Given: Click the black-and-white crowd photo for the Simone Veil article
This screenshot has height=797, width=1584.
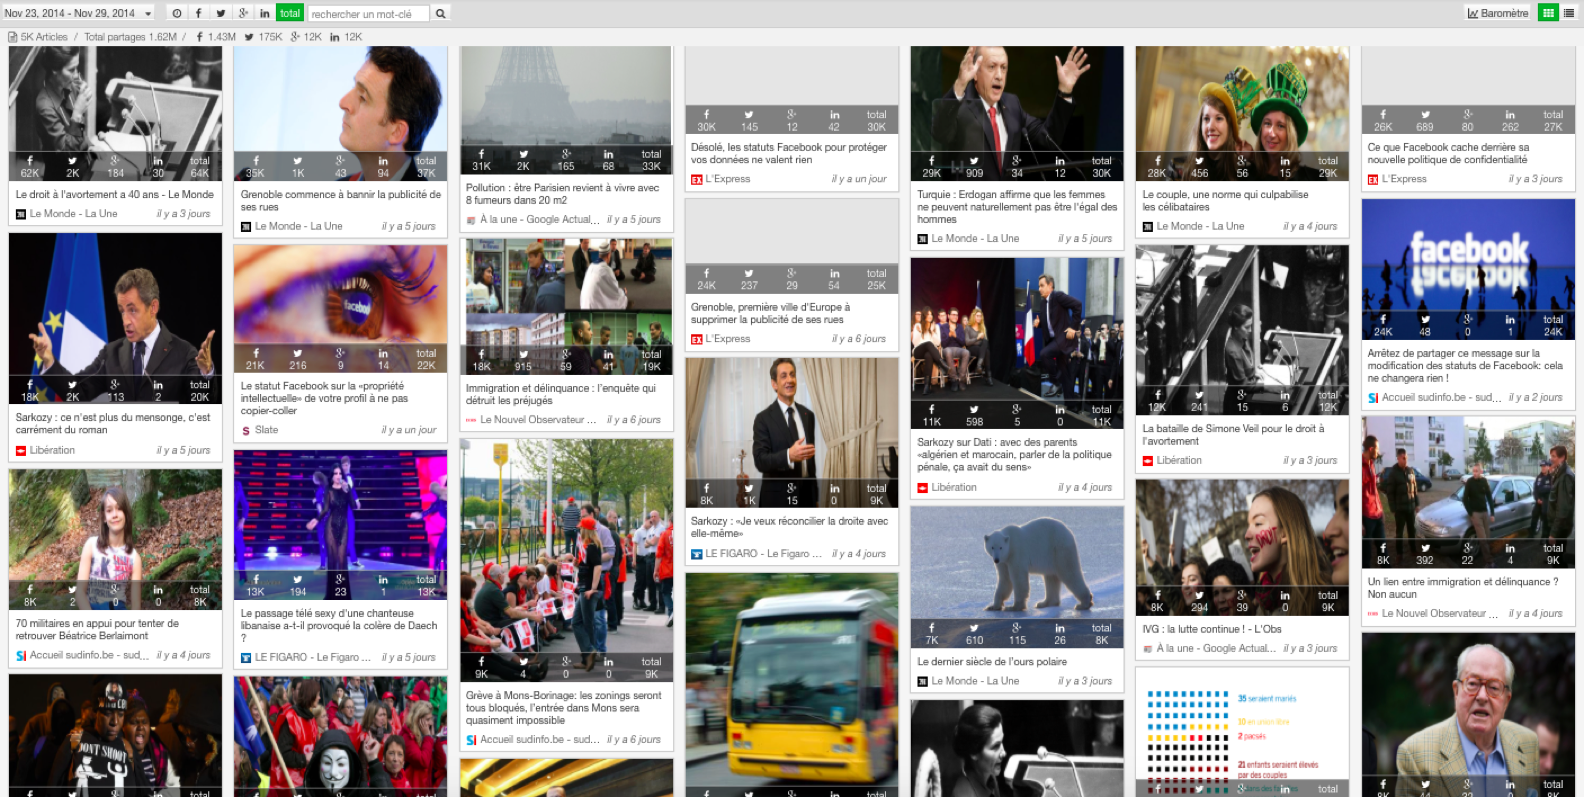Looking at the screenshot, I should point(1242,330).
